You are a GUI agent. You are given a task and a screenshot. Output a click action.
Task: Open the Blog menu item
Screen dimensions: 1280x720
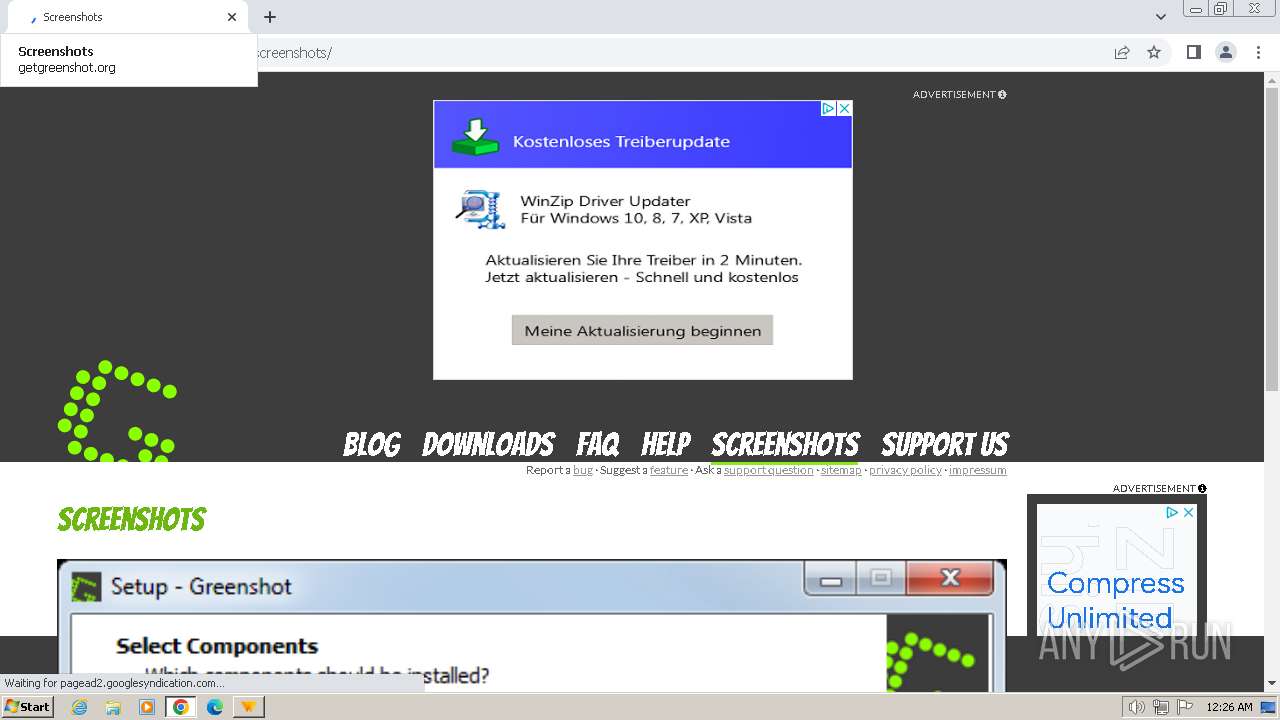point(372,444)
